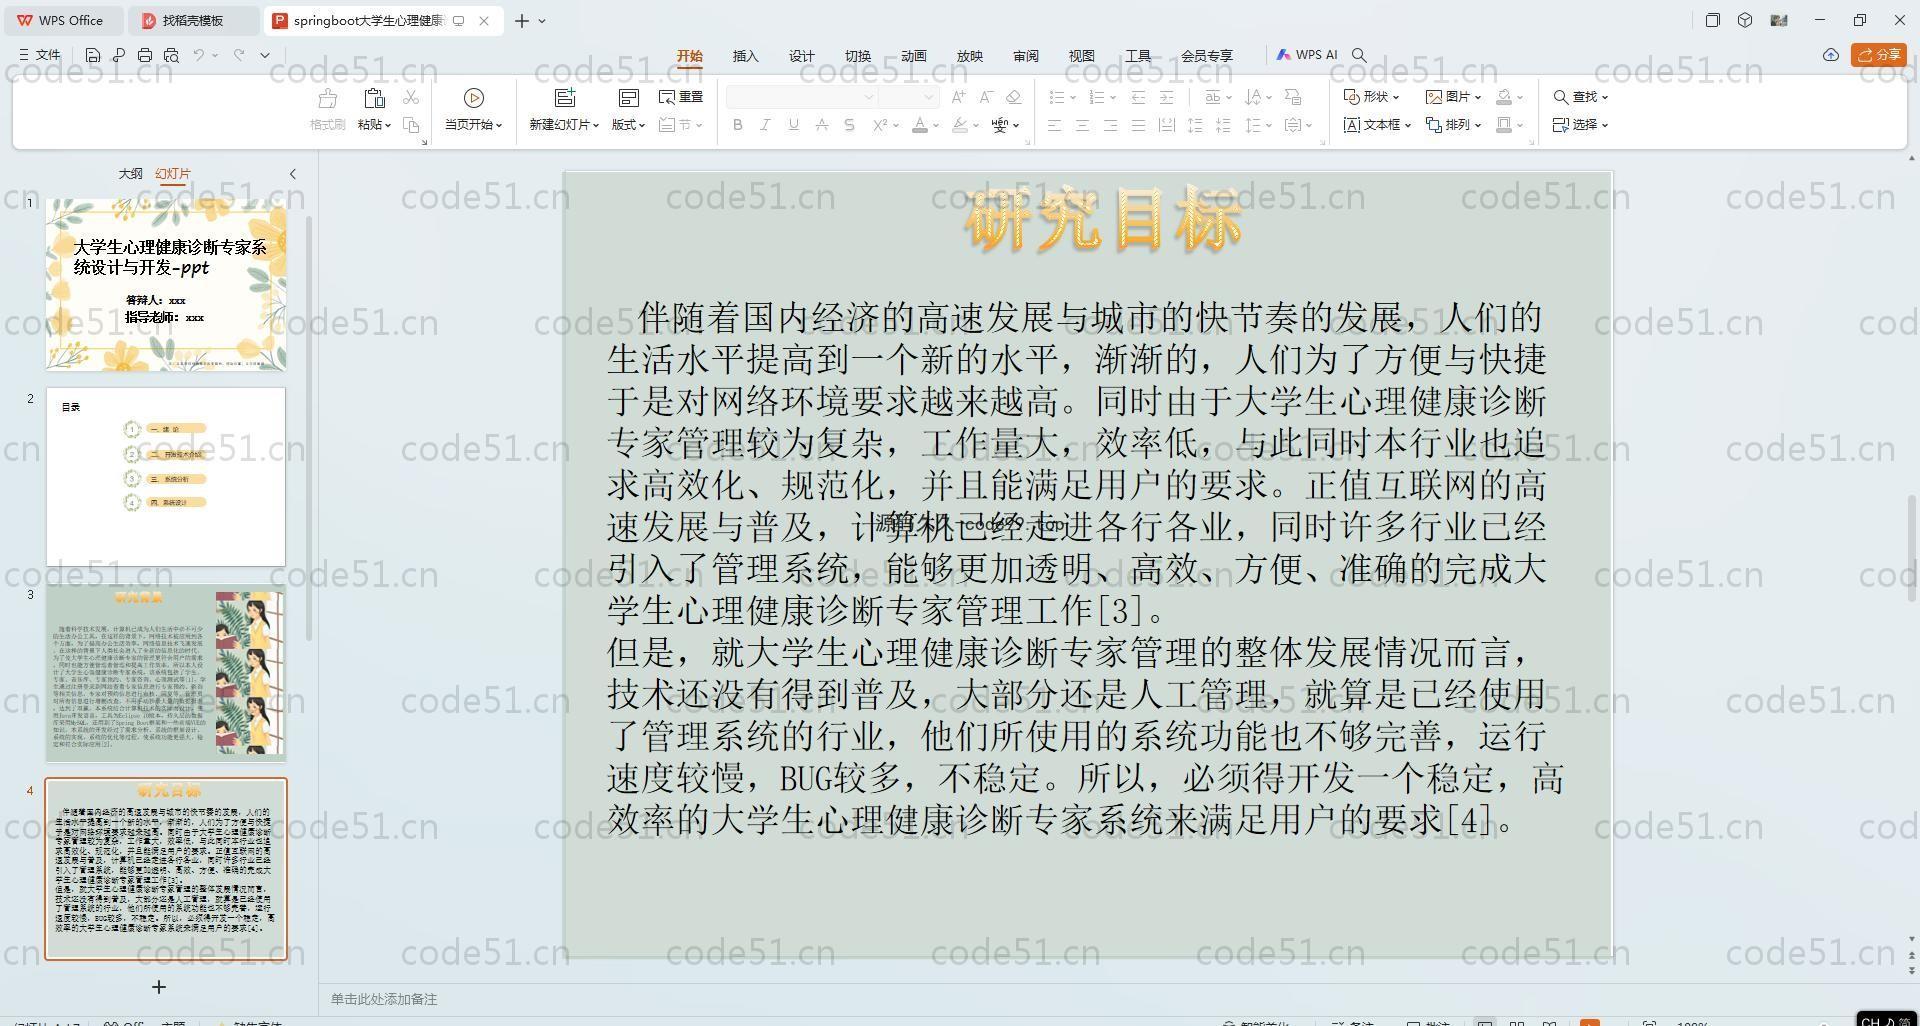Screen dimensions: 1920x1026
Task: Open the font size combo box
Action: tap(909, 97)
